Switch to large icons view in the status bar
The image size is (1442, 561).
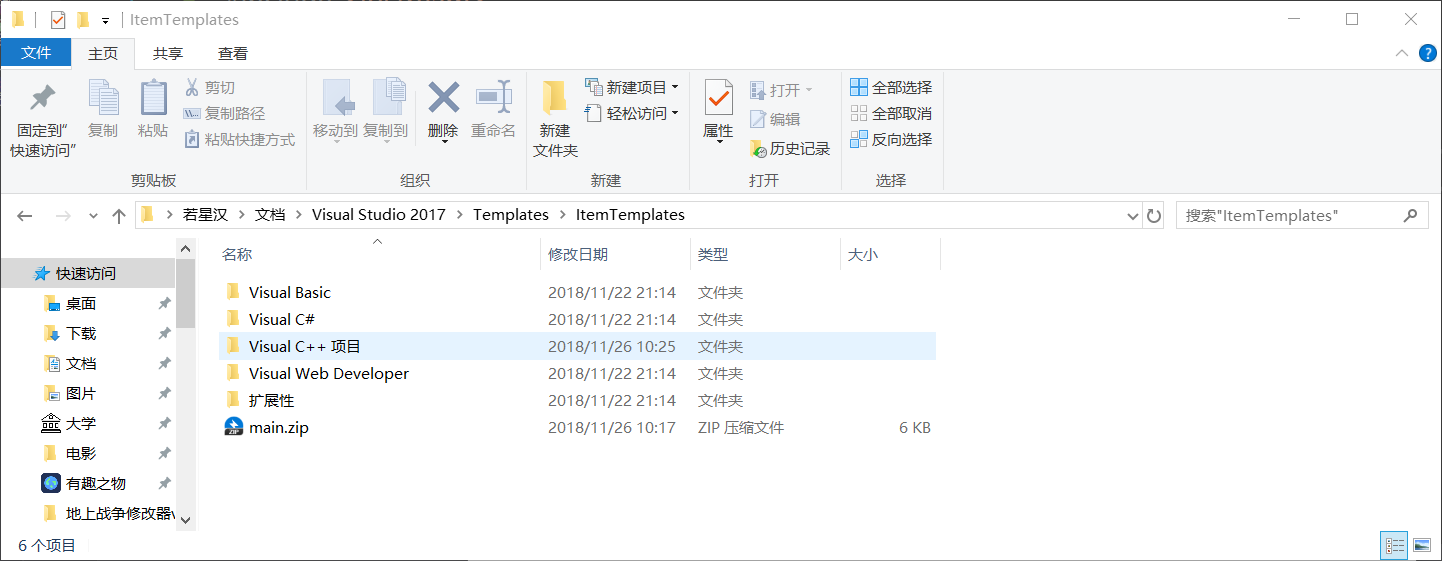tap(1422, 545)
